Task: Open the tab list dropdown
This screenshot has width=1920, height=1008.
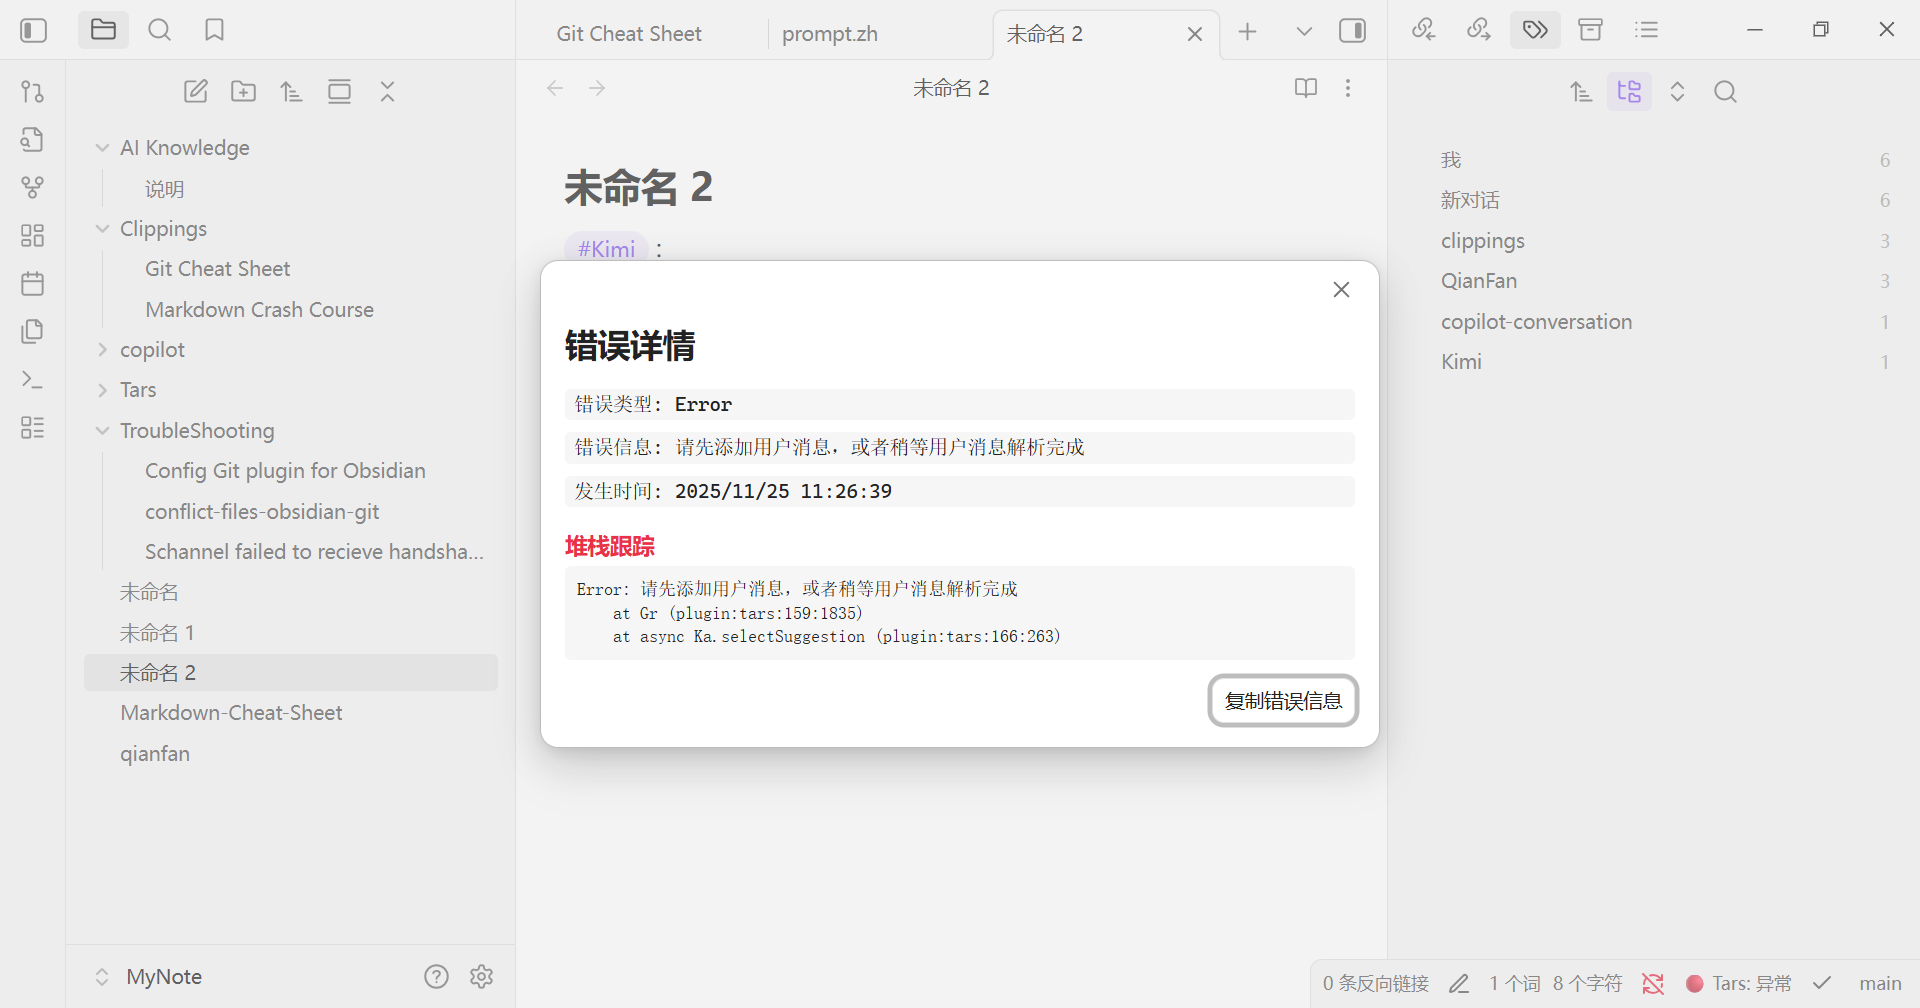Action: [x=1303, y=32]
